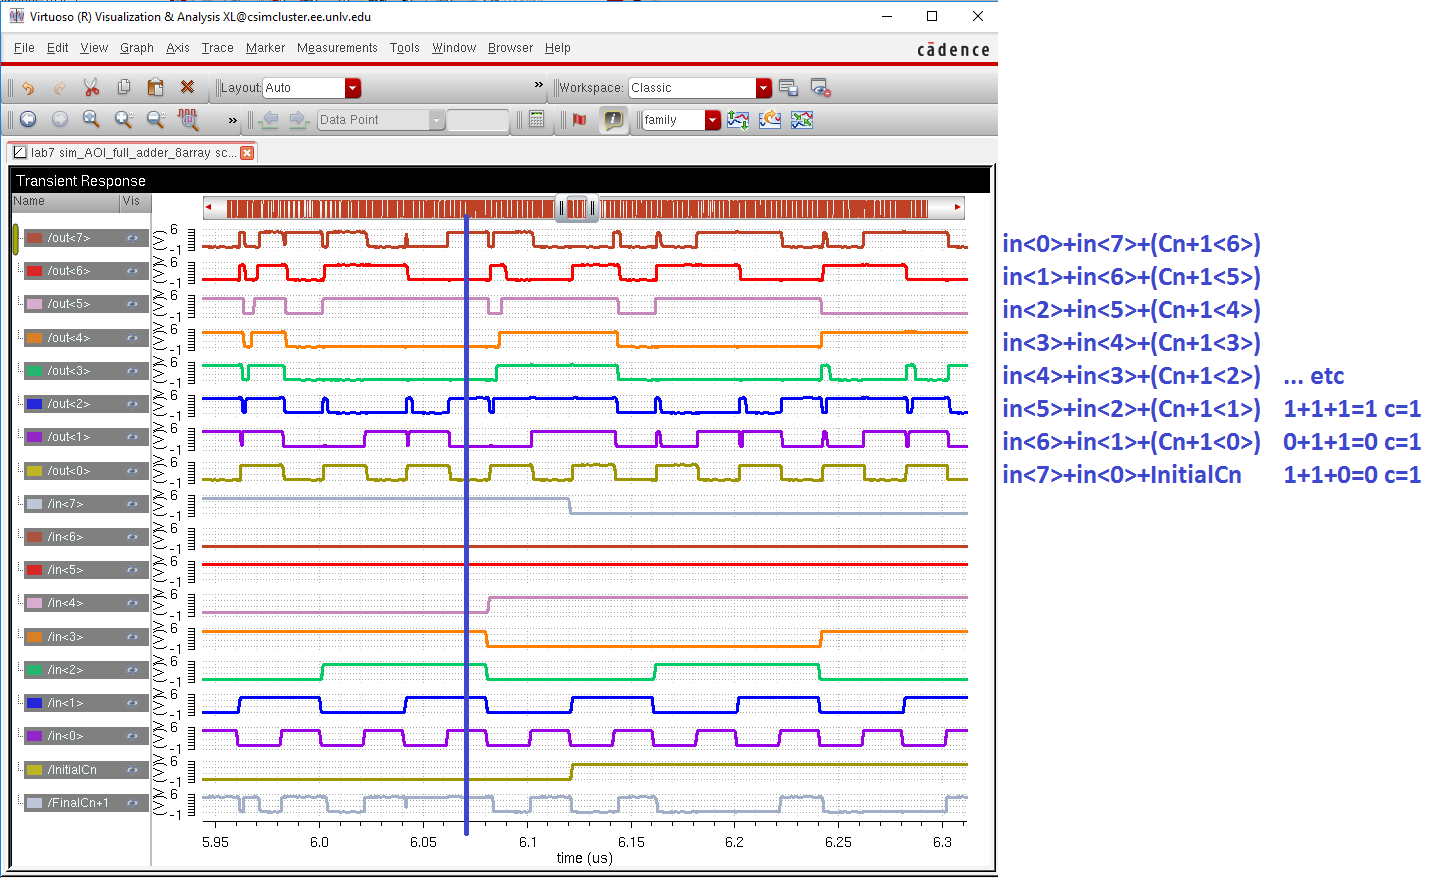Open the Marker menu
This screenshot has height=878, width=1442.
tap(265, 48)
